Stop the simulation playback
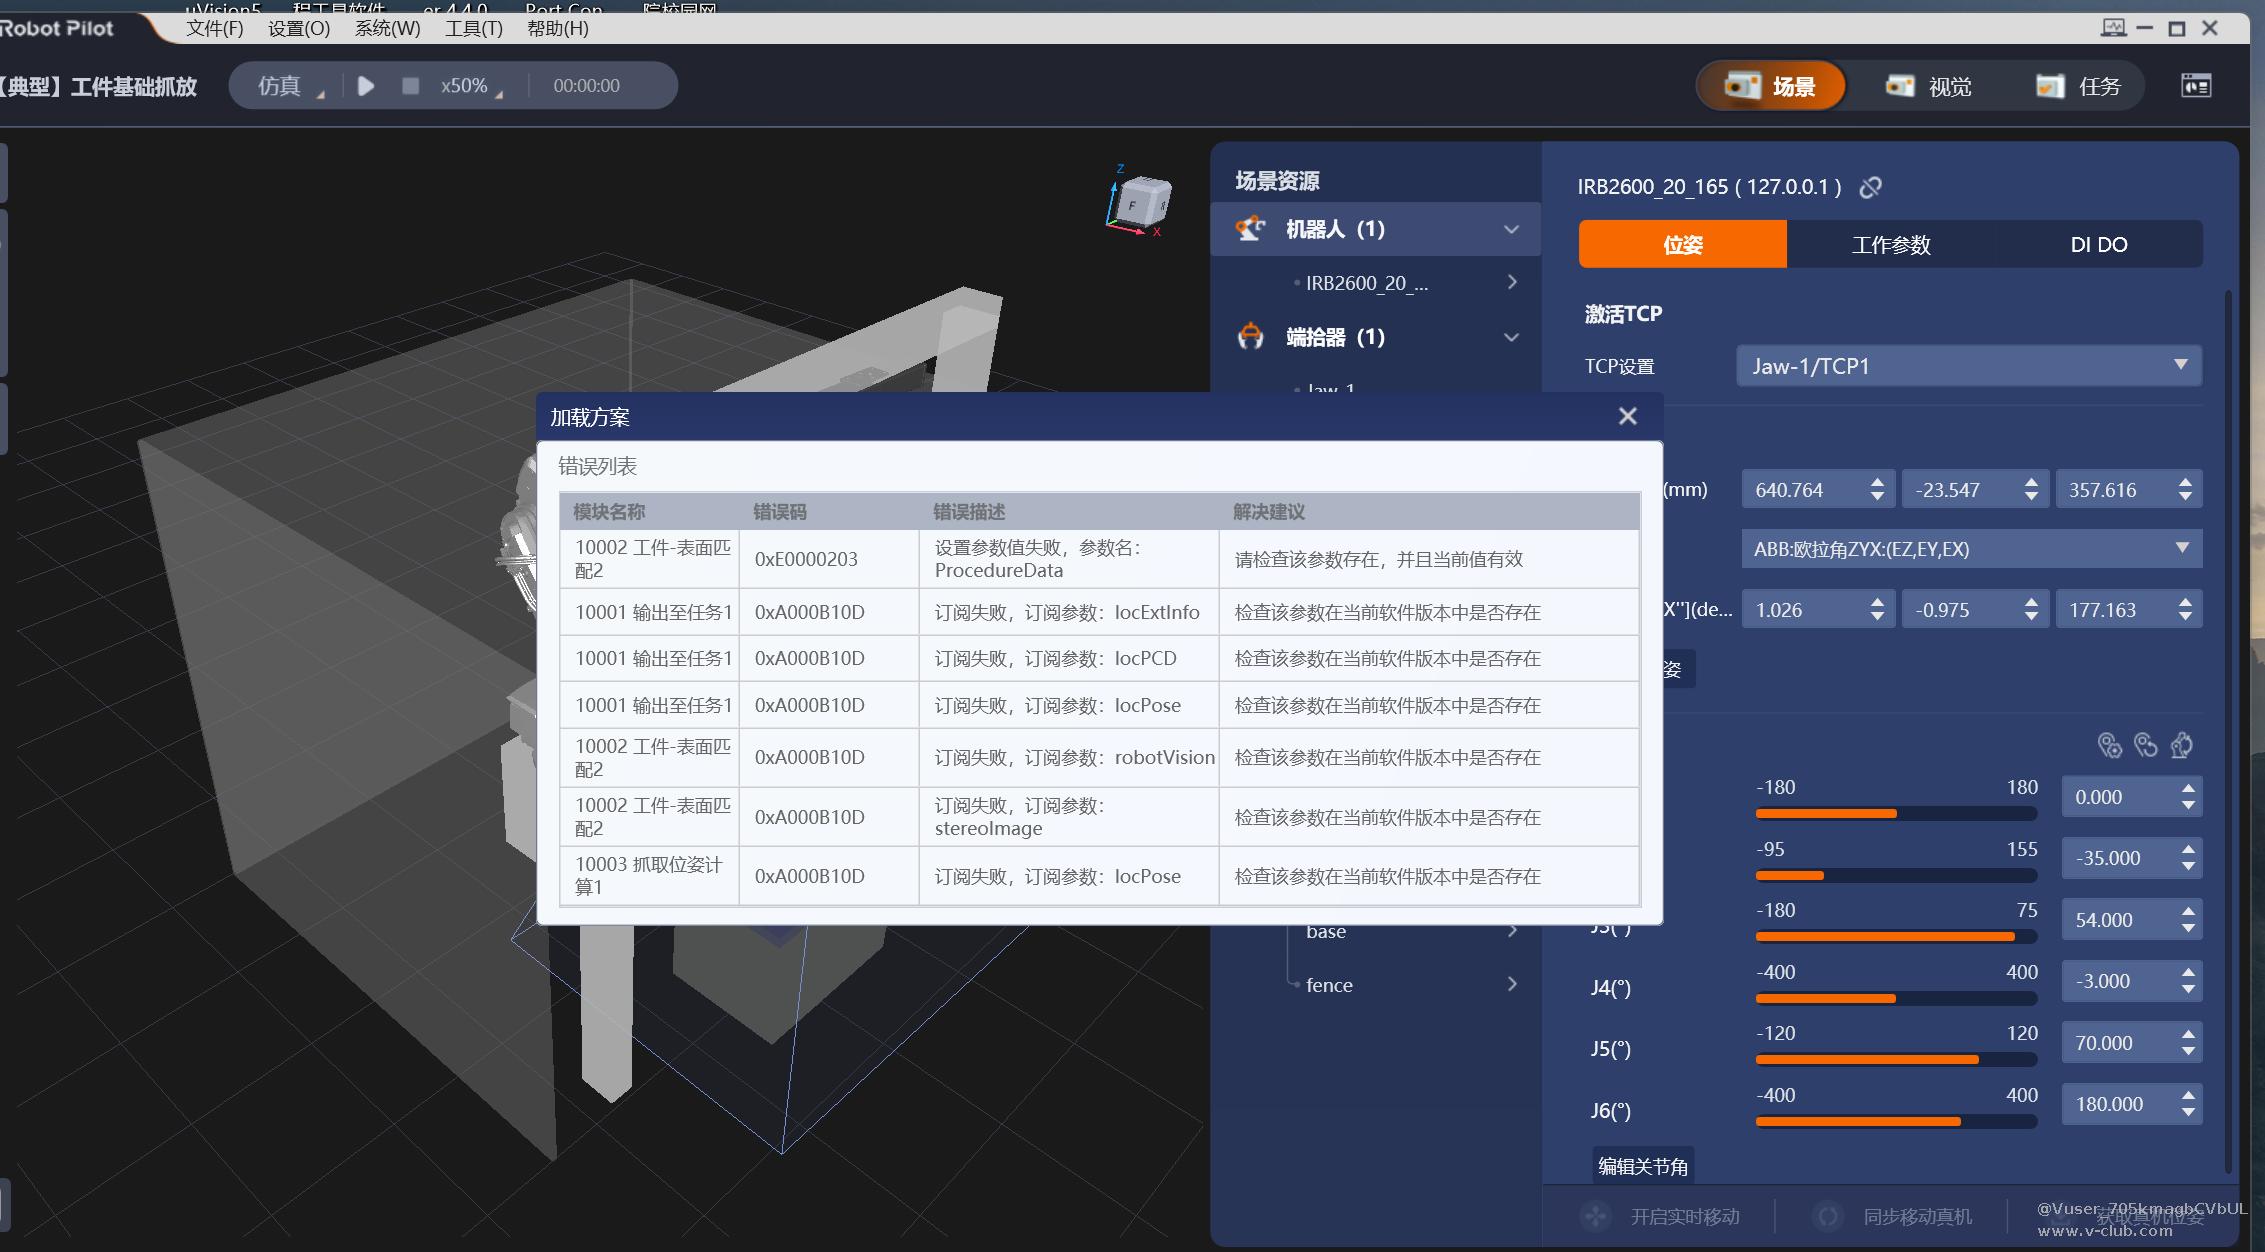The height and width of the screenshot is (1252, 2265). pyautogui.click(x=410, y=86)
